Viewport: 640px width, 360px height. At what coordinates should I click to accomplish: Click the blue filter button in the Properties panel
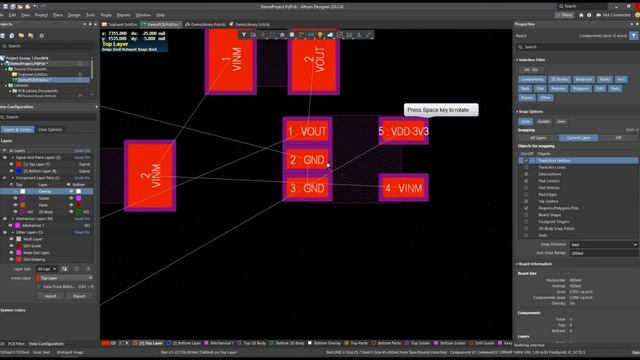(x=633, y=36)
